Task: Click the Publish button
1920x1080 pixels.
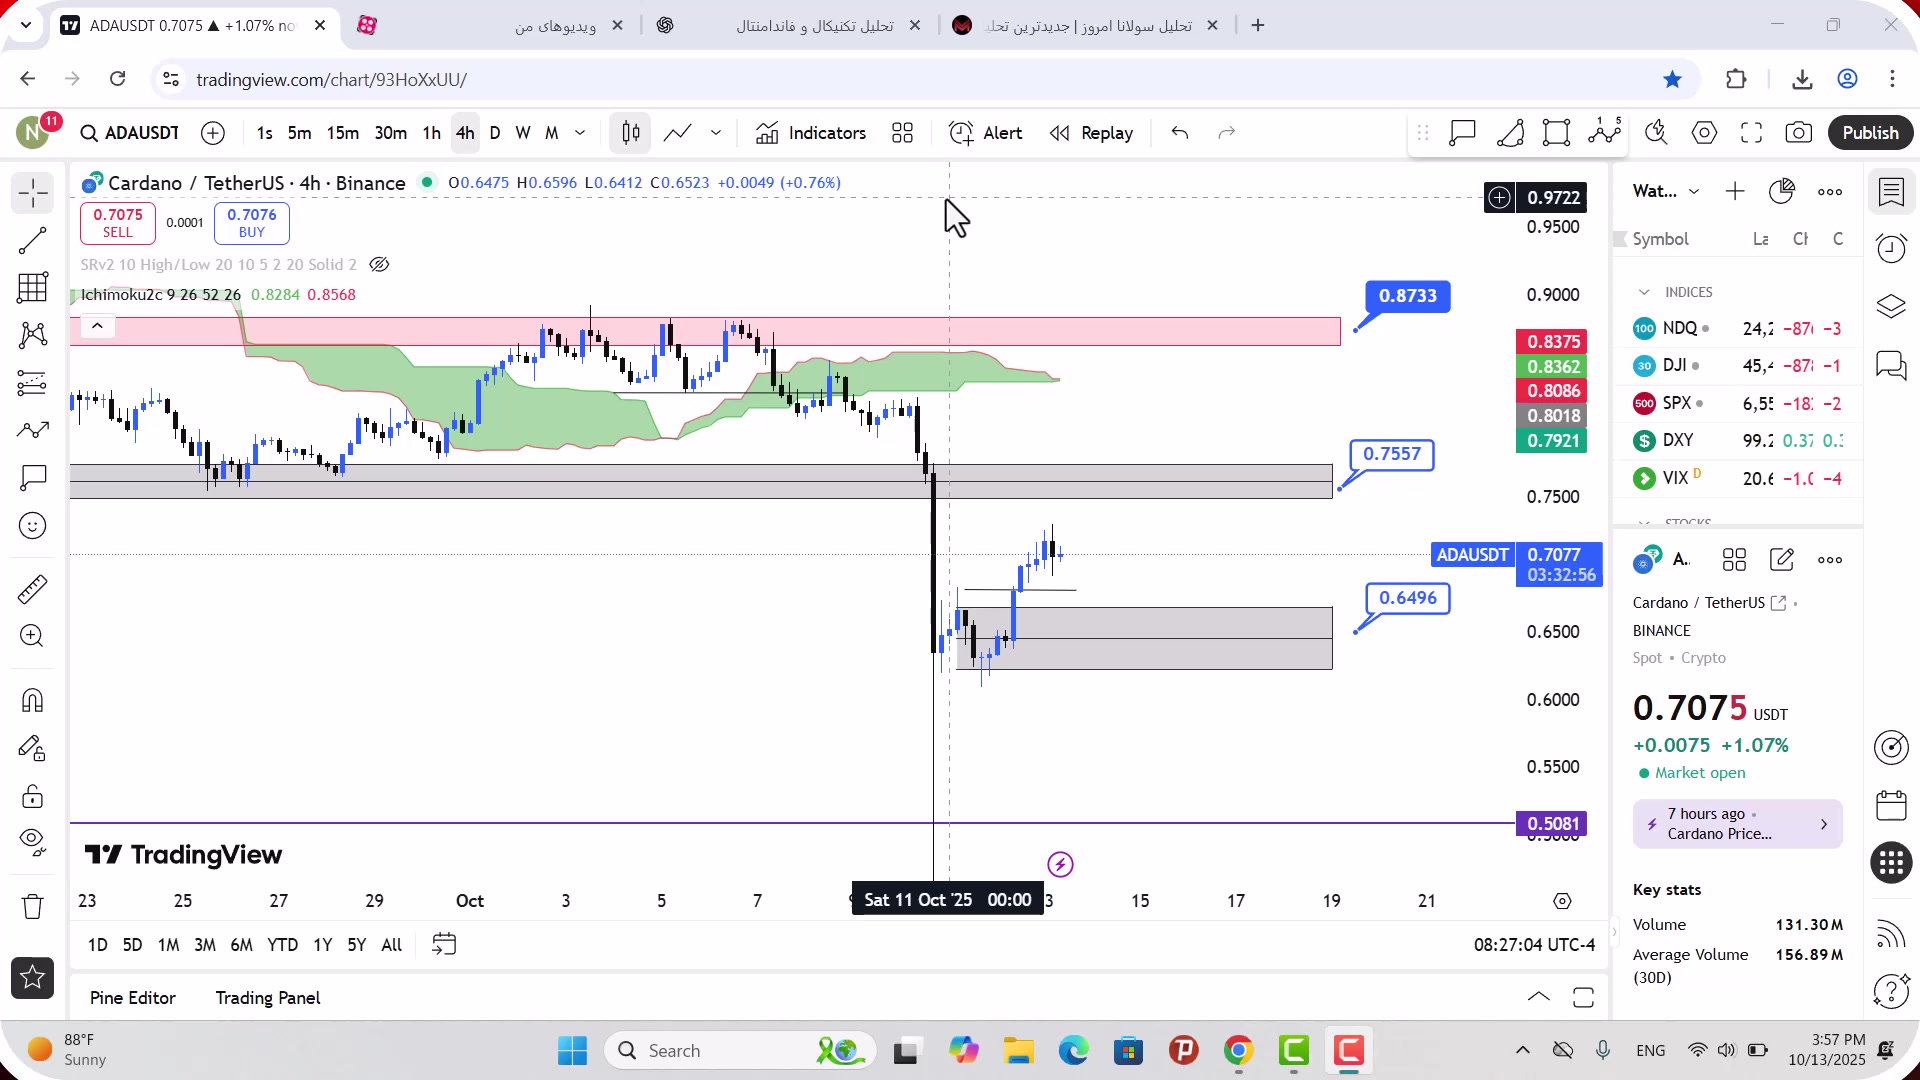Action: coord(1870,133)
